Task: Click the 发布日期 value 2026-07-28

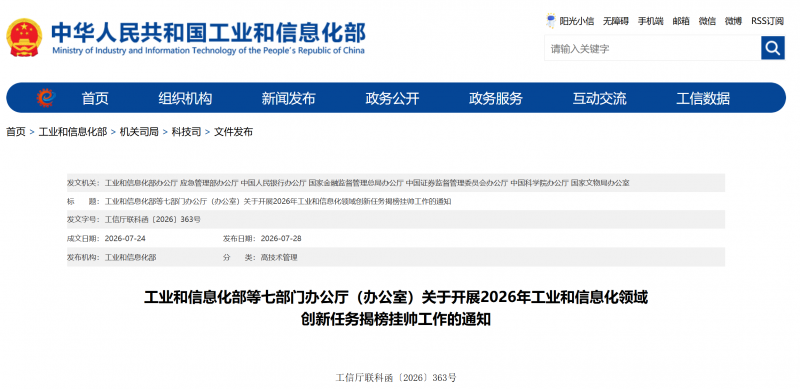Action: tap(281, 238)
